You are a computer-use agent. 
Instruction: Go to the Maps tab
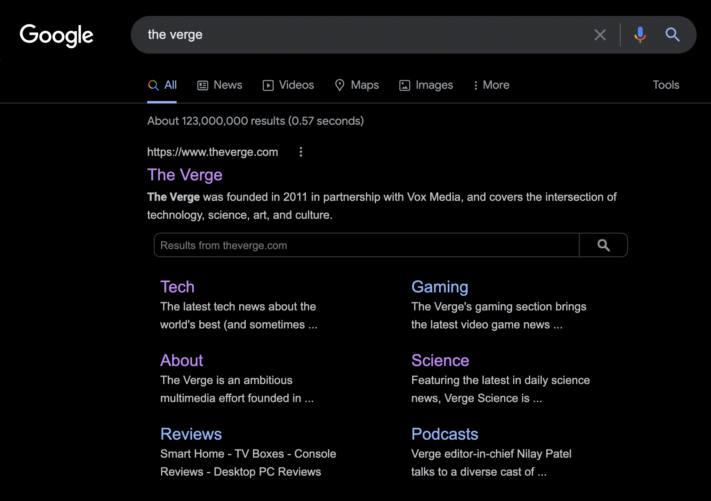(x=356, y=85)
